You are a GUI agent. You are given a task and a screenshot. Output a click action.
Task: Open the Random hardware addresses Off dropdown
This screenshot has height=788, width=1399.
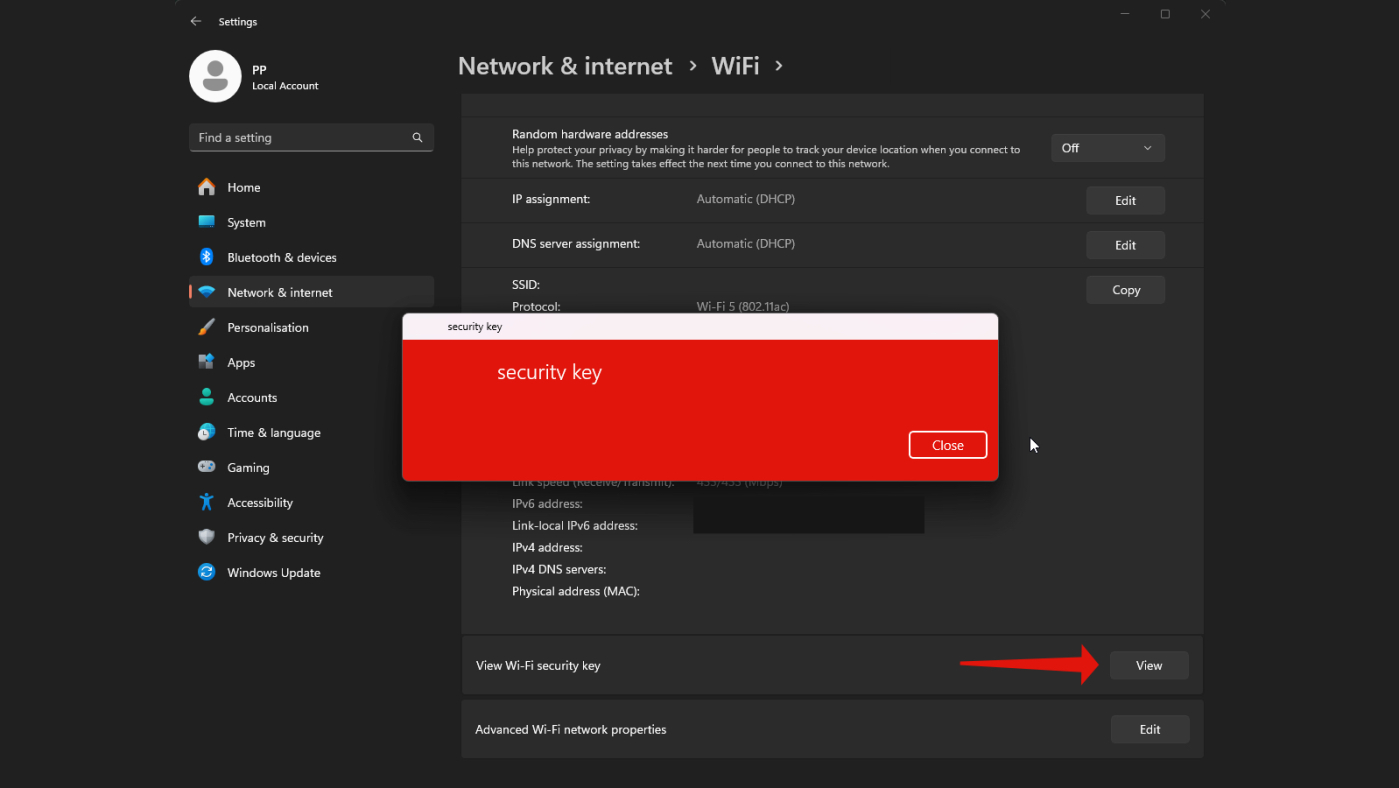pyautogui.click(x=1107, y=147)
